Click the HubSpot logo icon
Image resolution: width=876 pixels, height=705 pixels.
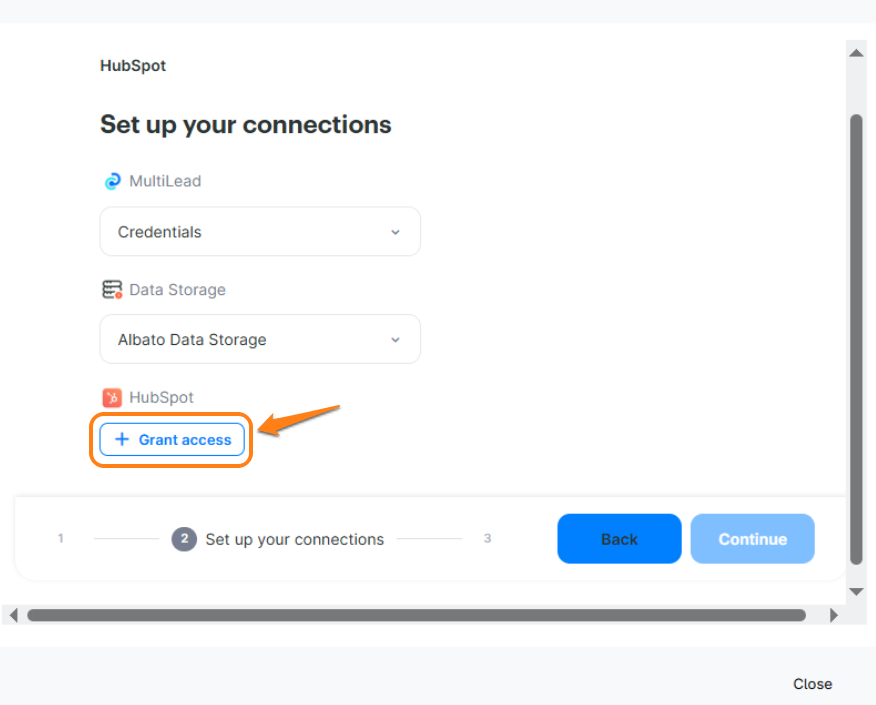(x=112, y=398)
